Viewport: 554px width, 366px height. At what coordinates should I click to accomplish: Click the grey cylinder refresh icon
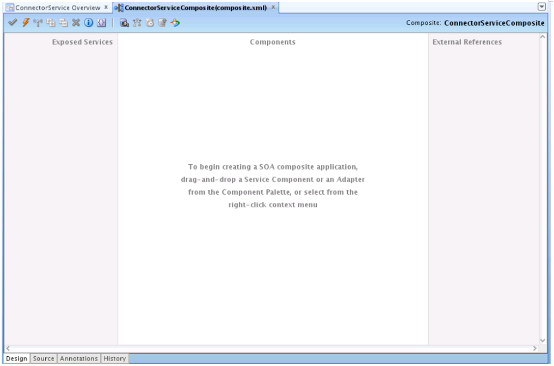[x=150, y=23]
